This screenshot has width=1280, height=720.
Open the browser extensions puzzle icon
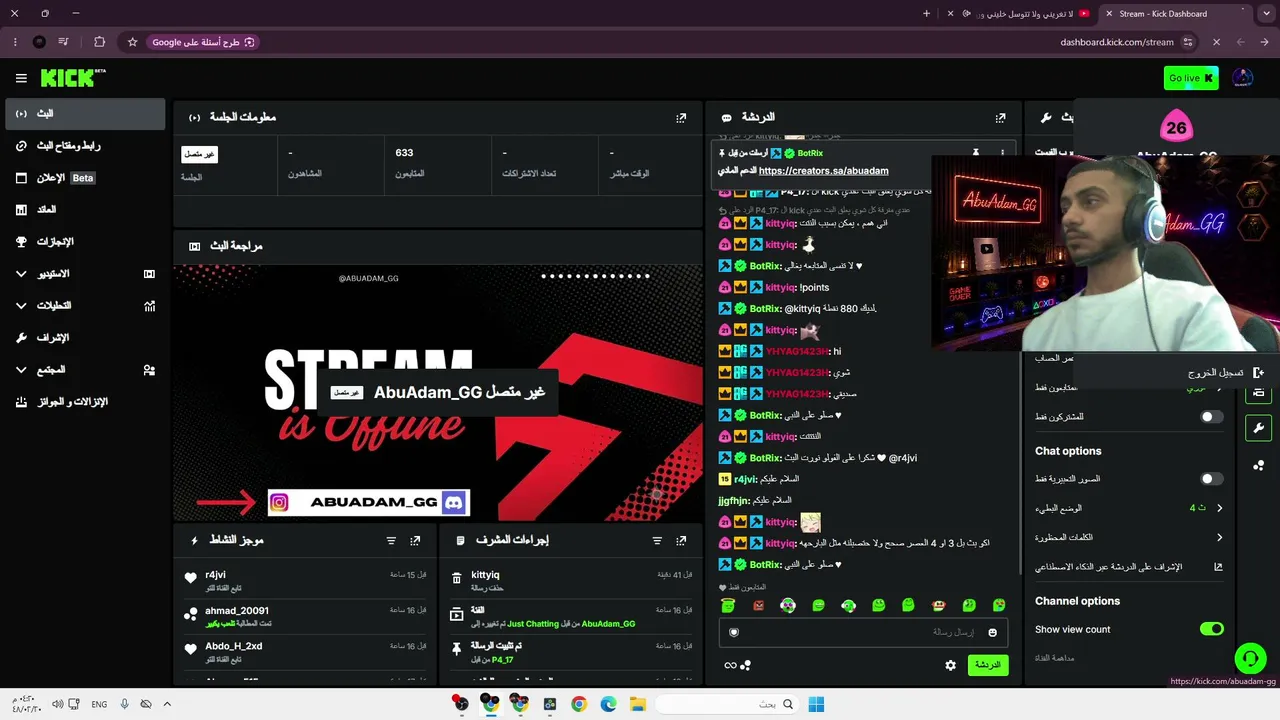pos(99,42)
